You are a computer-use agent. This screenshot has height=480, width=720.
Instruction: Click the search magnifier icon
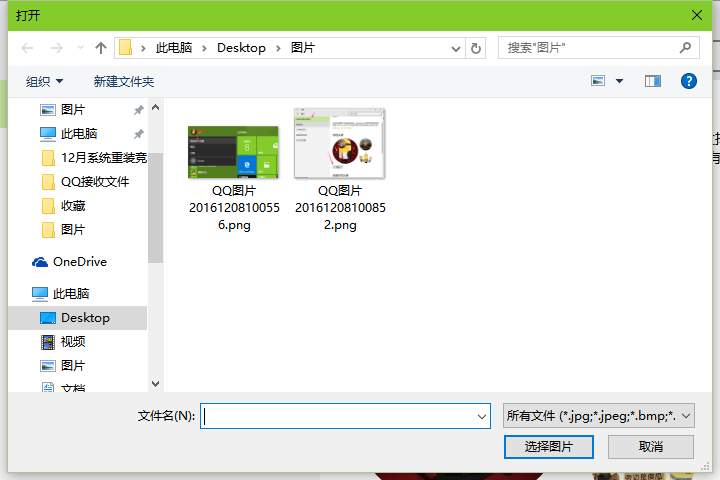(686, 47)
